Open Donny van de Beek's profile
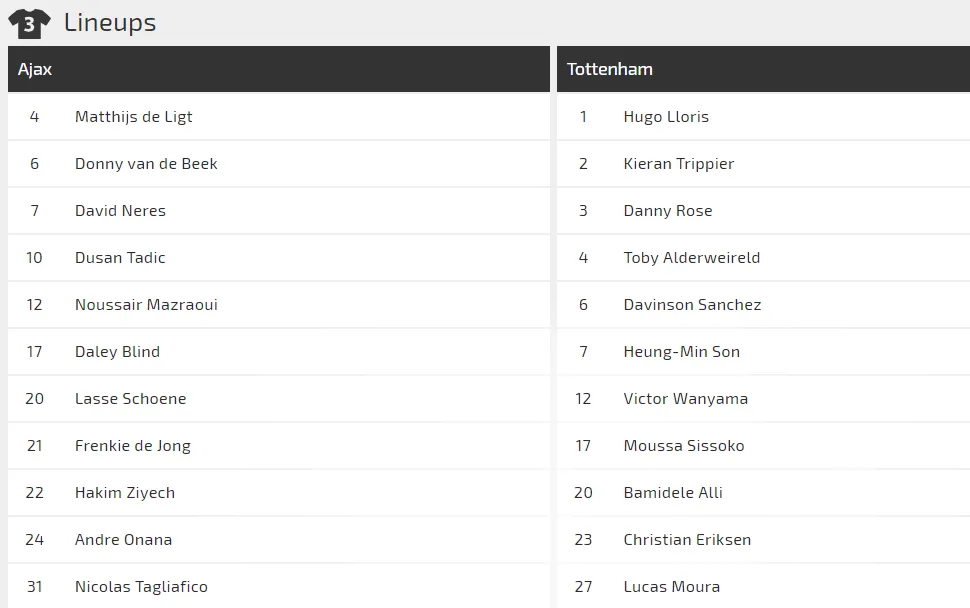 point(146,164)
